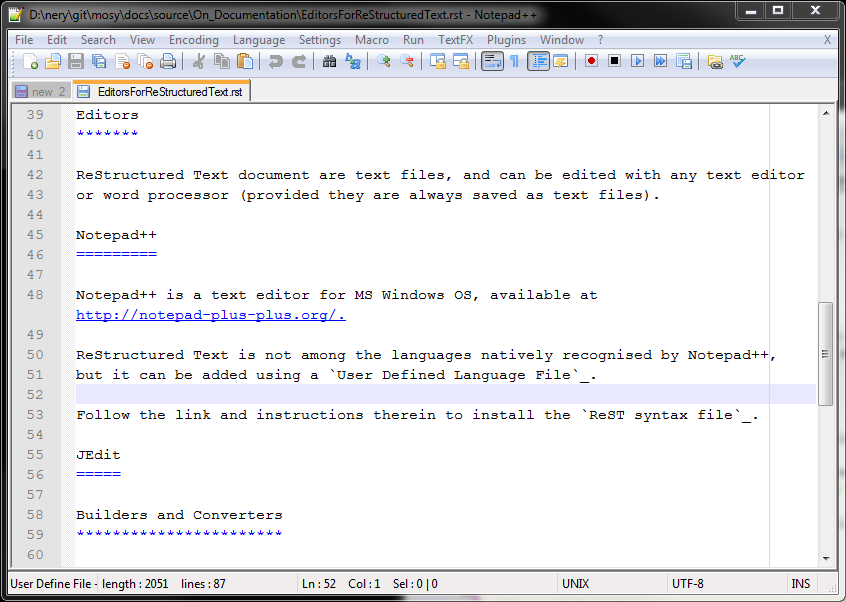Screen dimensions: 846x602
Task: Open the ? help menu
Action: (601, 40)
